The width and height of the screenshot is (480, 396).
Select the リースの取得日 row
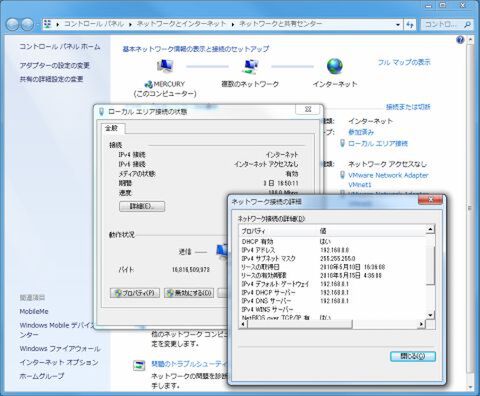[x=333, y=267]
